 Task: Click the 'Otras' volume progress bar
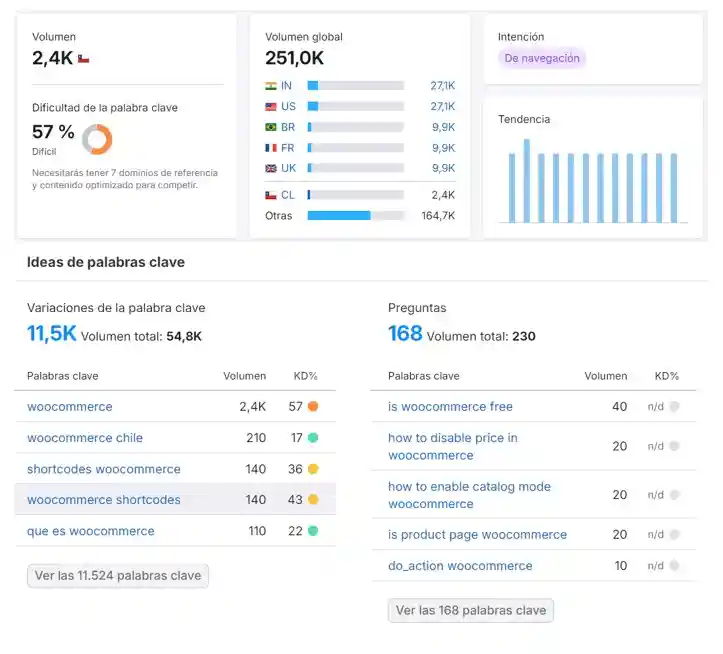point(355,215)
